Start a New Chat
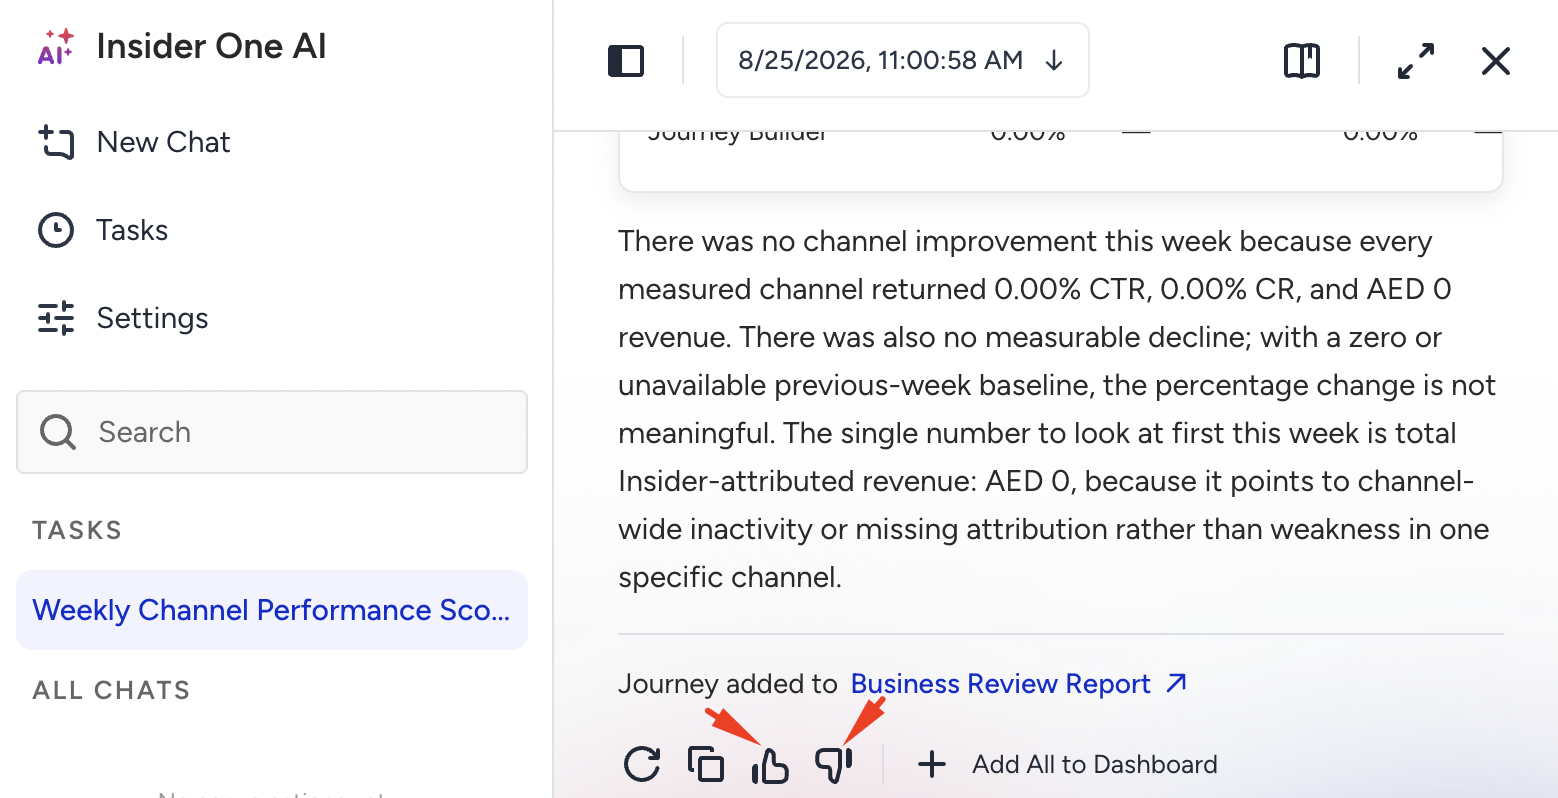 [134, 142]
